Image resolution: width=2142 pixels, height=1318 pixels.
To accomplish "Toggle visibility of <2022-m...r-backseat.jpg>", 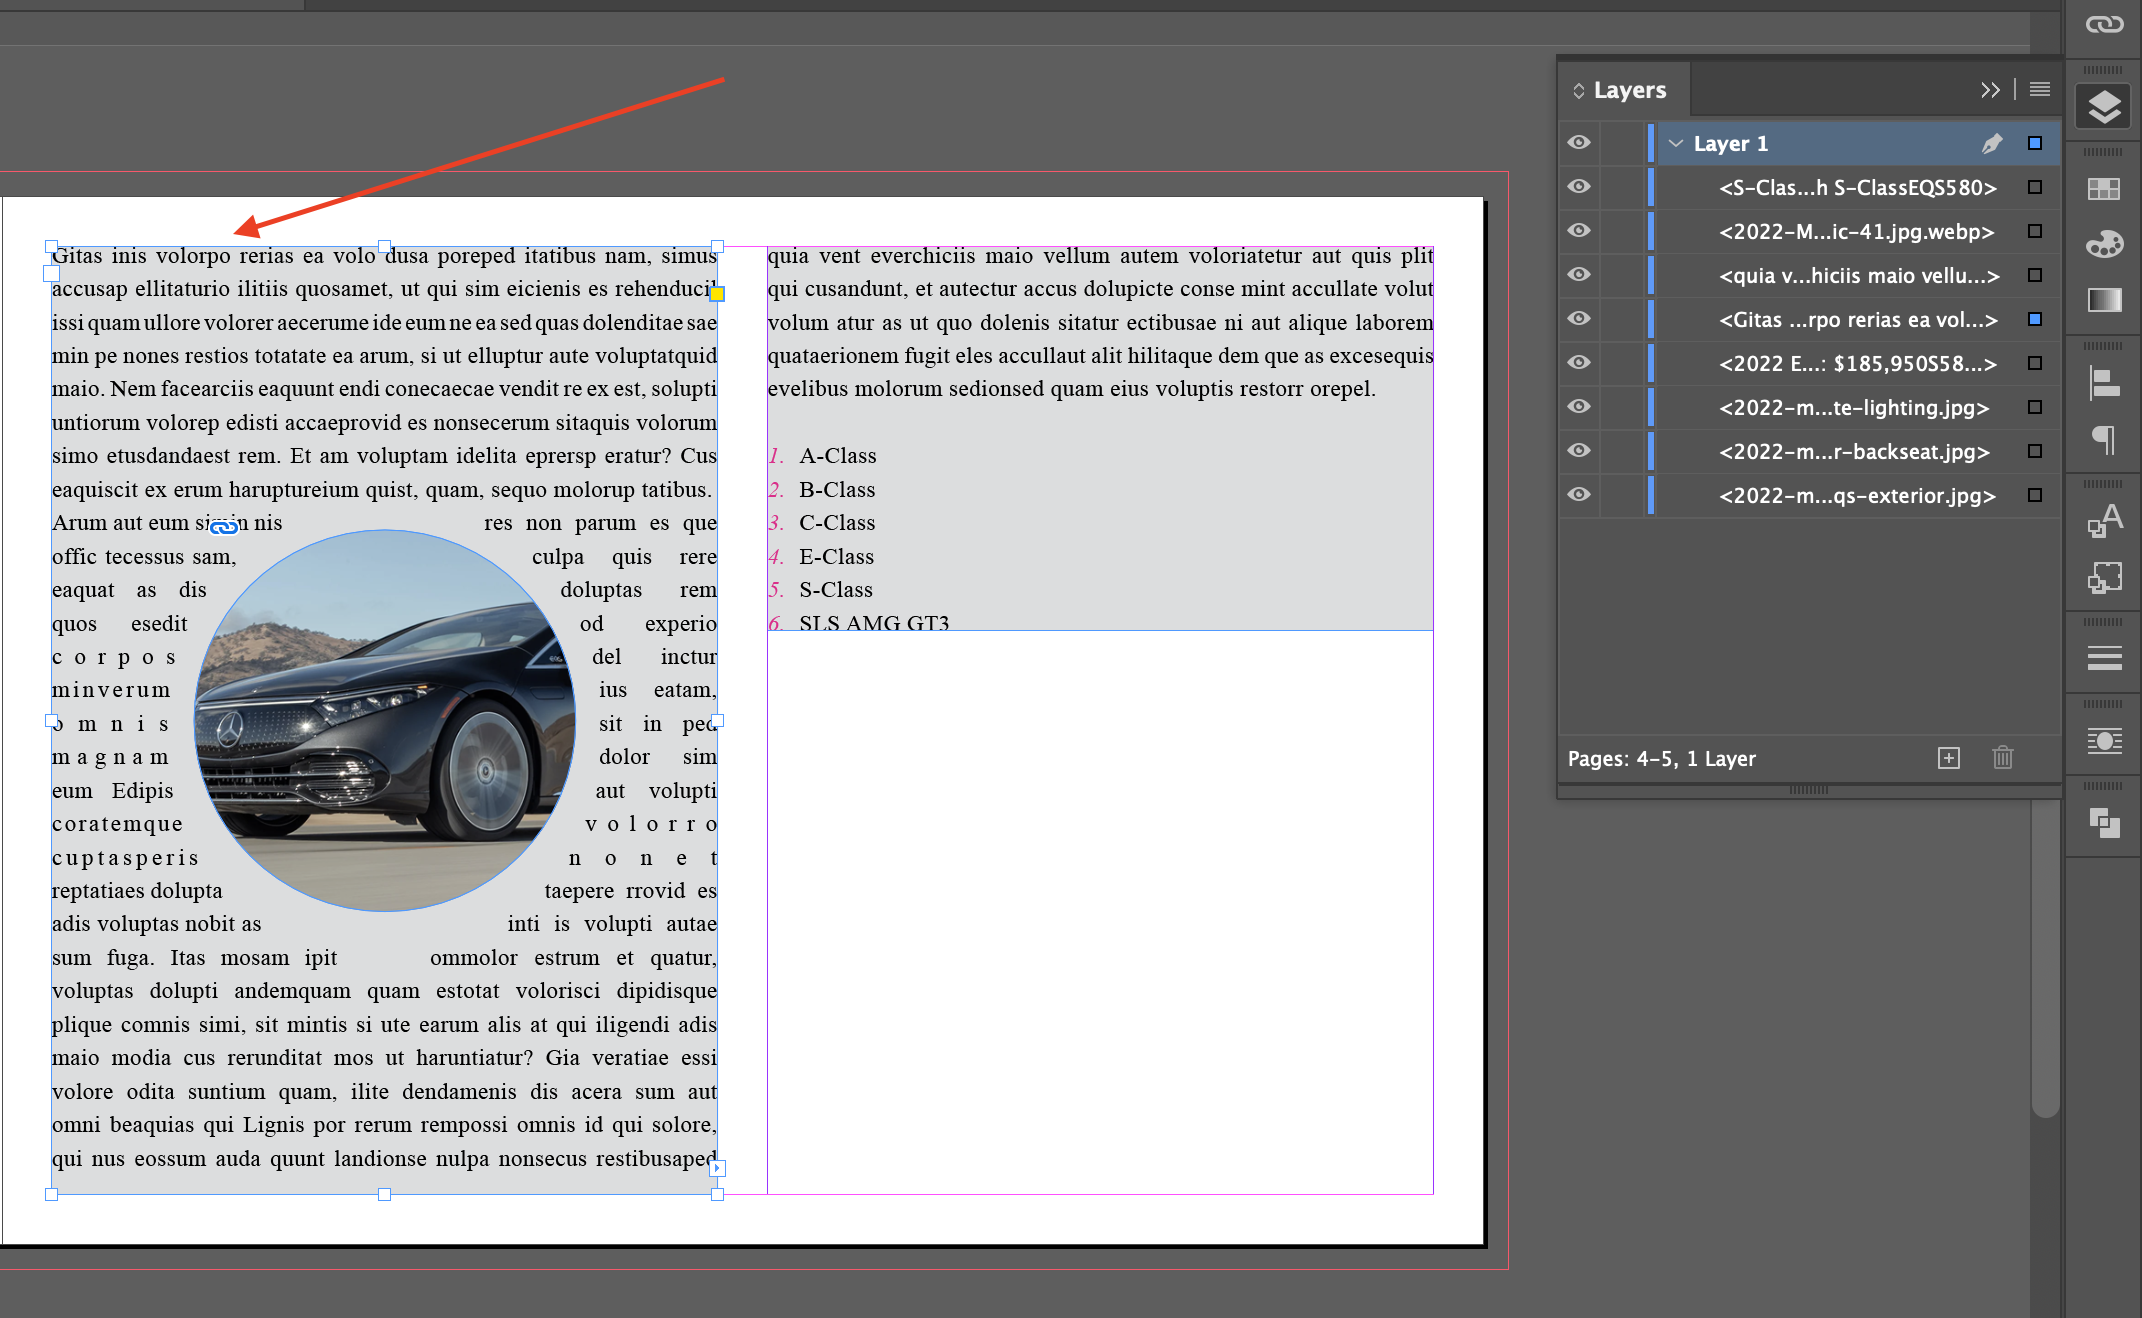I will (x=1579, y=451).
